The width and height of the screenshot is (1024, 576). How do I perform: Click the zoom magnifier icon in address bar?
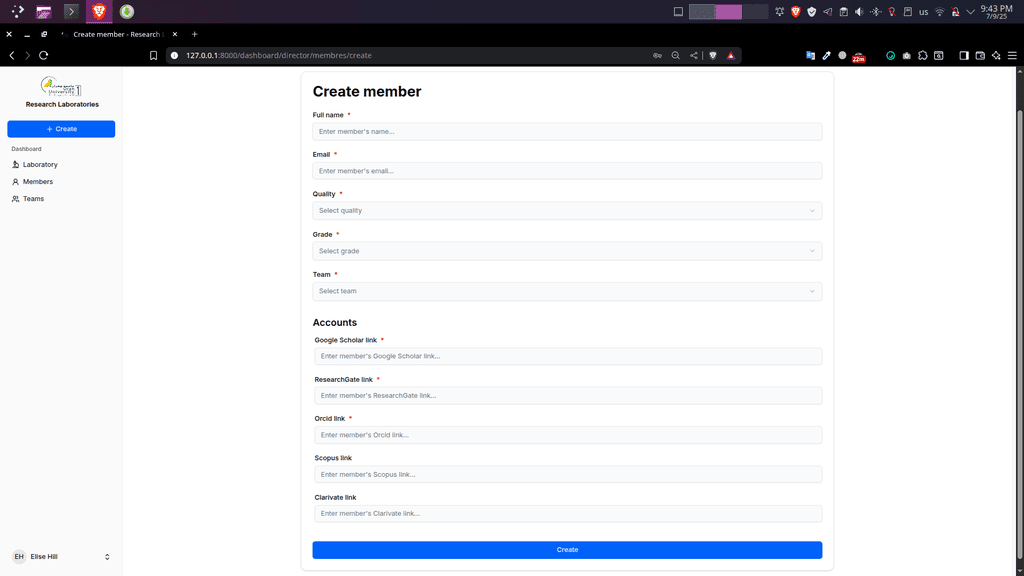tap(676, 56)
